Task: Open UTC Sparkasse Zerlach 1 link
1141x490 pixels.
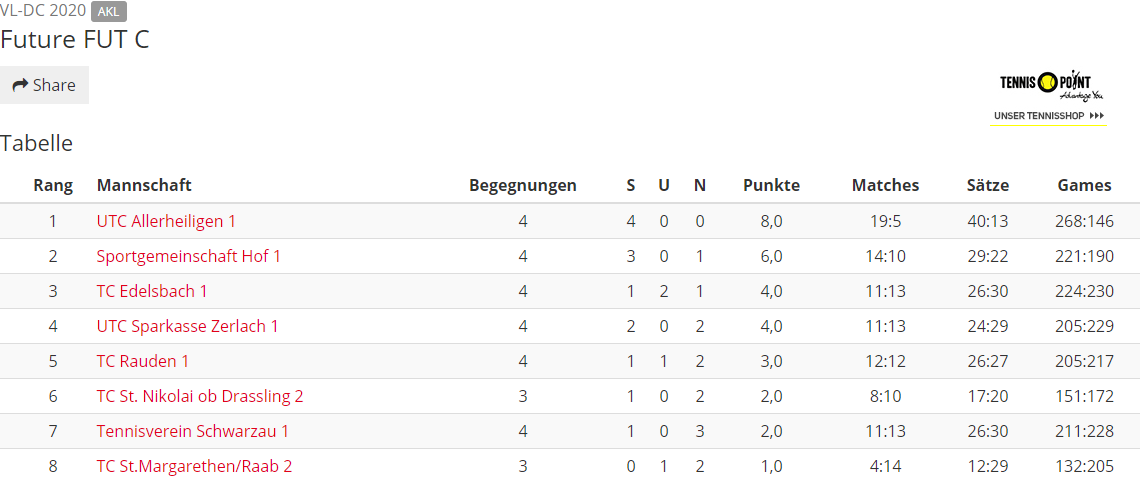Action: point(188,326)
